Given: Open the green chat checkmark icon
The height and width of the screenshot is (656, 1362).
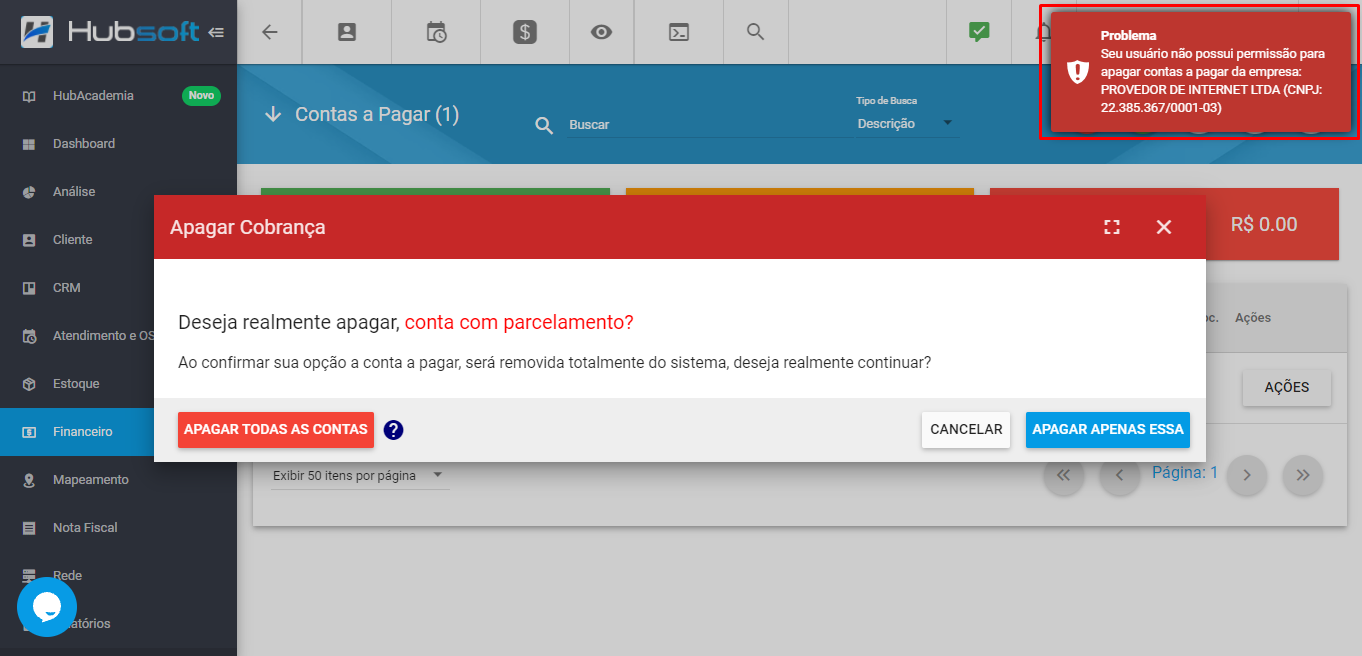Looking at the screenshot, I should pyautogui.click(x=979, y=32).
